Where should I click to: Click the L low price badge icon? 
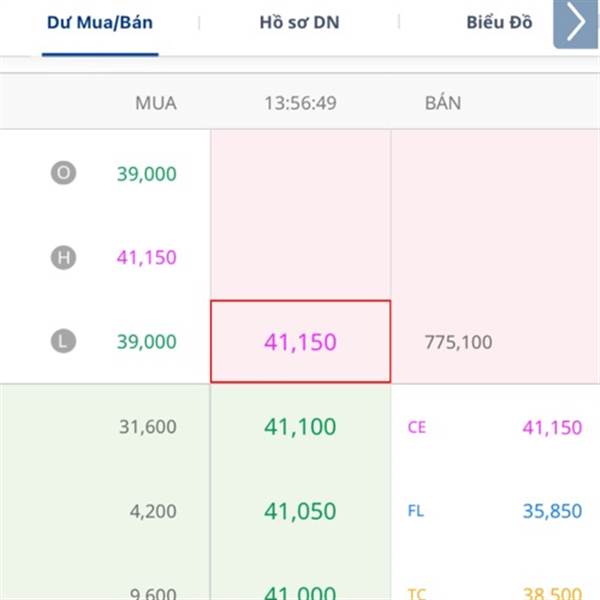[64, 341]
